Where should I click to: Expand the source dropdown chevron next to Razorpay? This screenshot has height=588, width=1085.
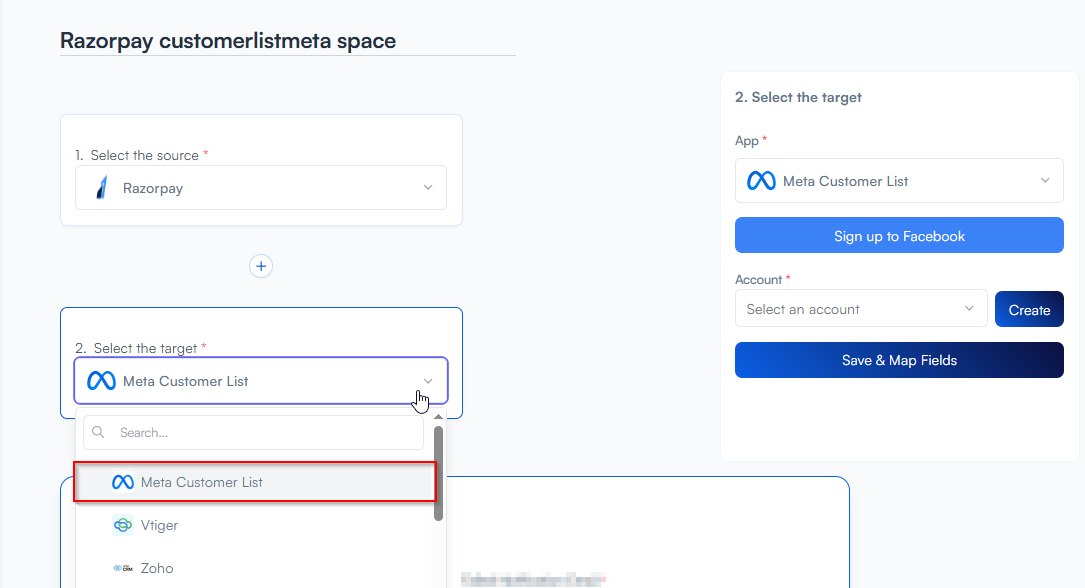pos(428,188)
